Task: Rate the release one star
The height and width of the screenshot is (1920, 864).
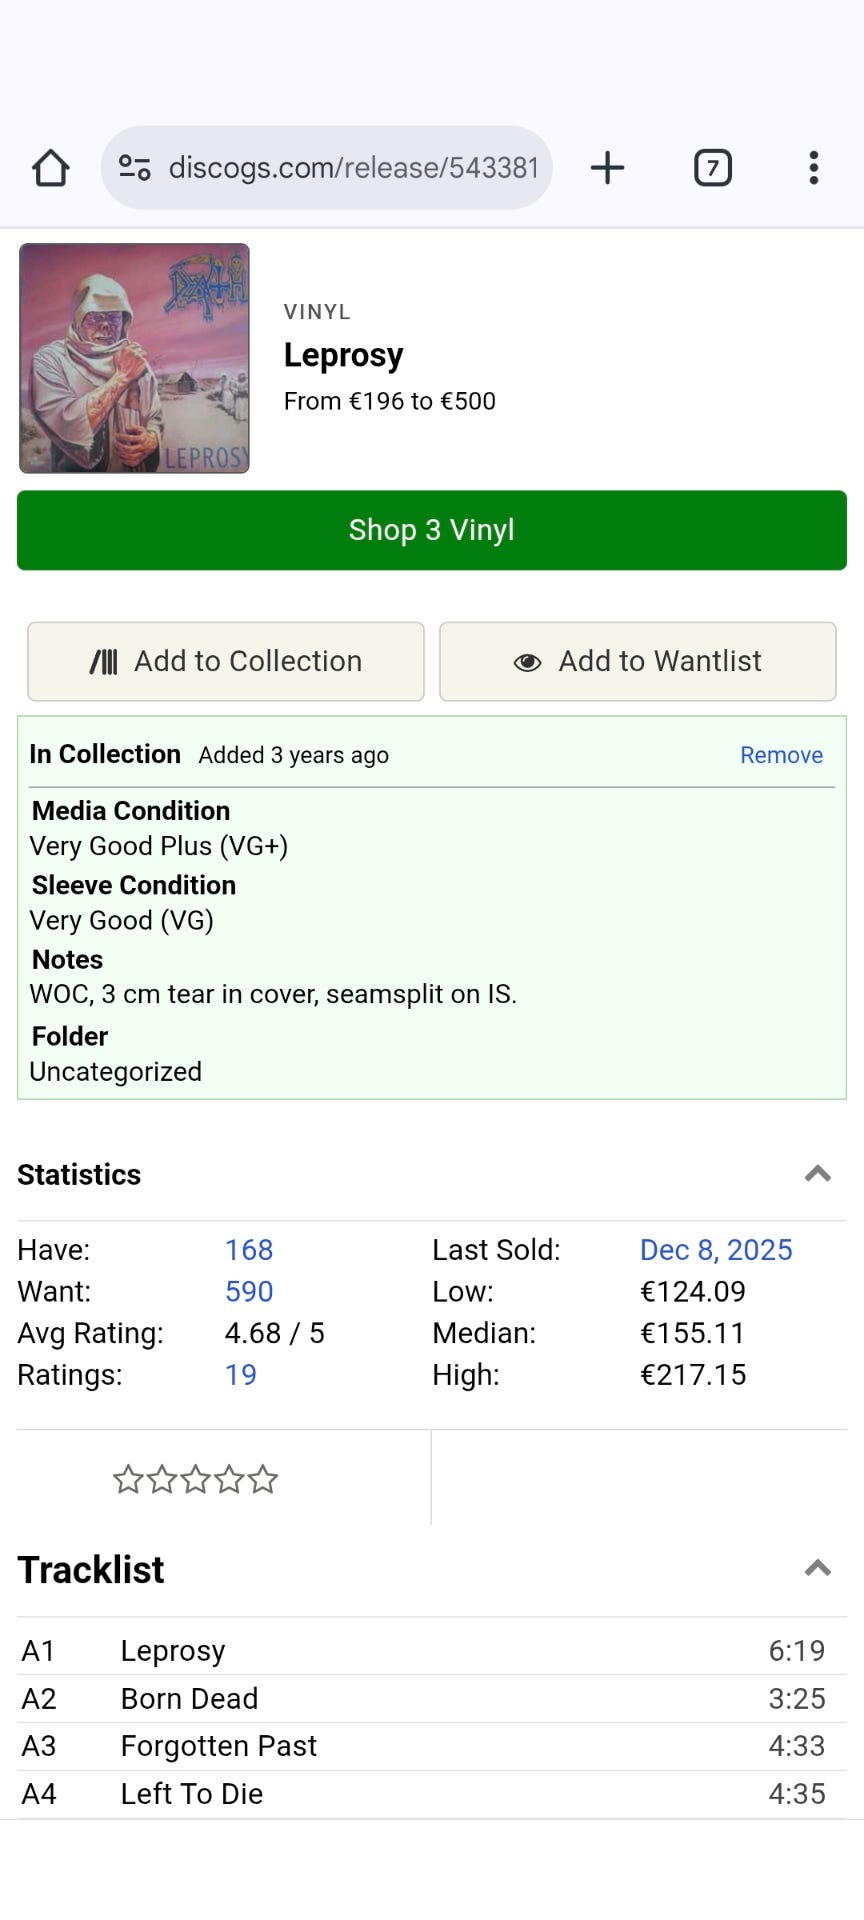Action: 128,1479
